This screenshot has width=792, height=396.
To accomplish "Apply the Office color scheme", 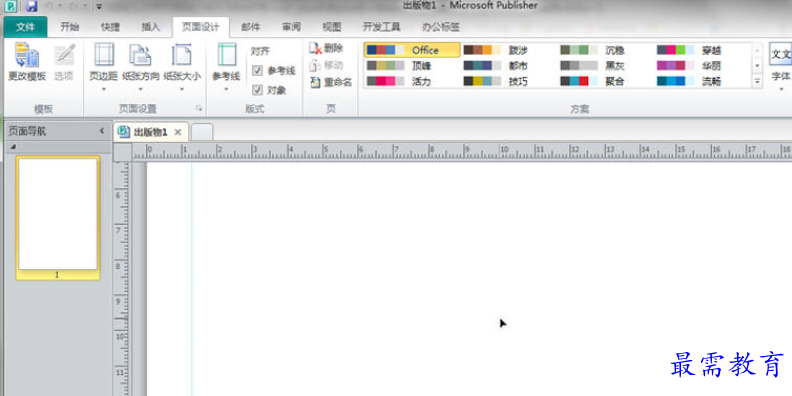I will [x=412, y=50].
